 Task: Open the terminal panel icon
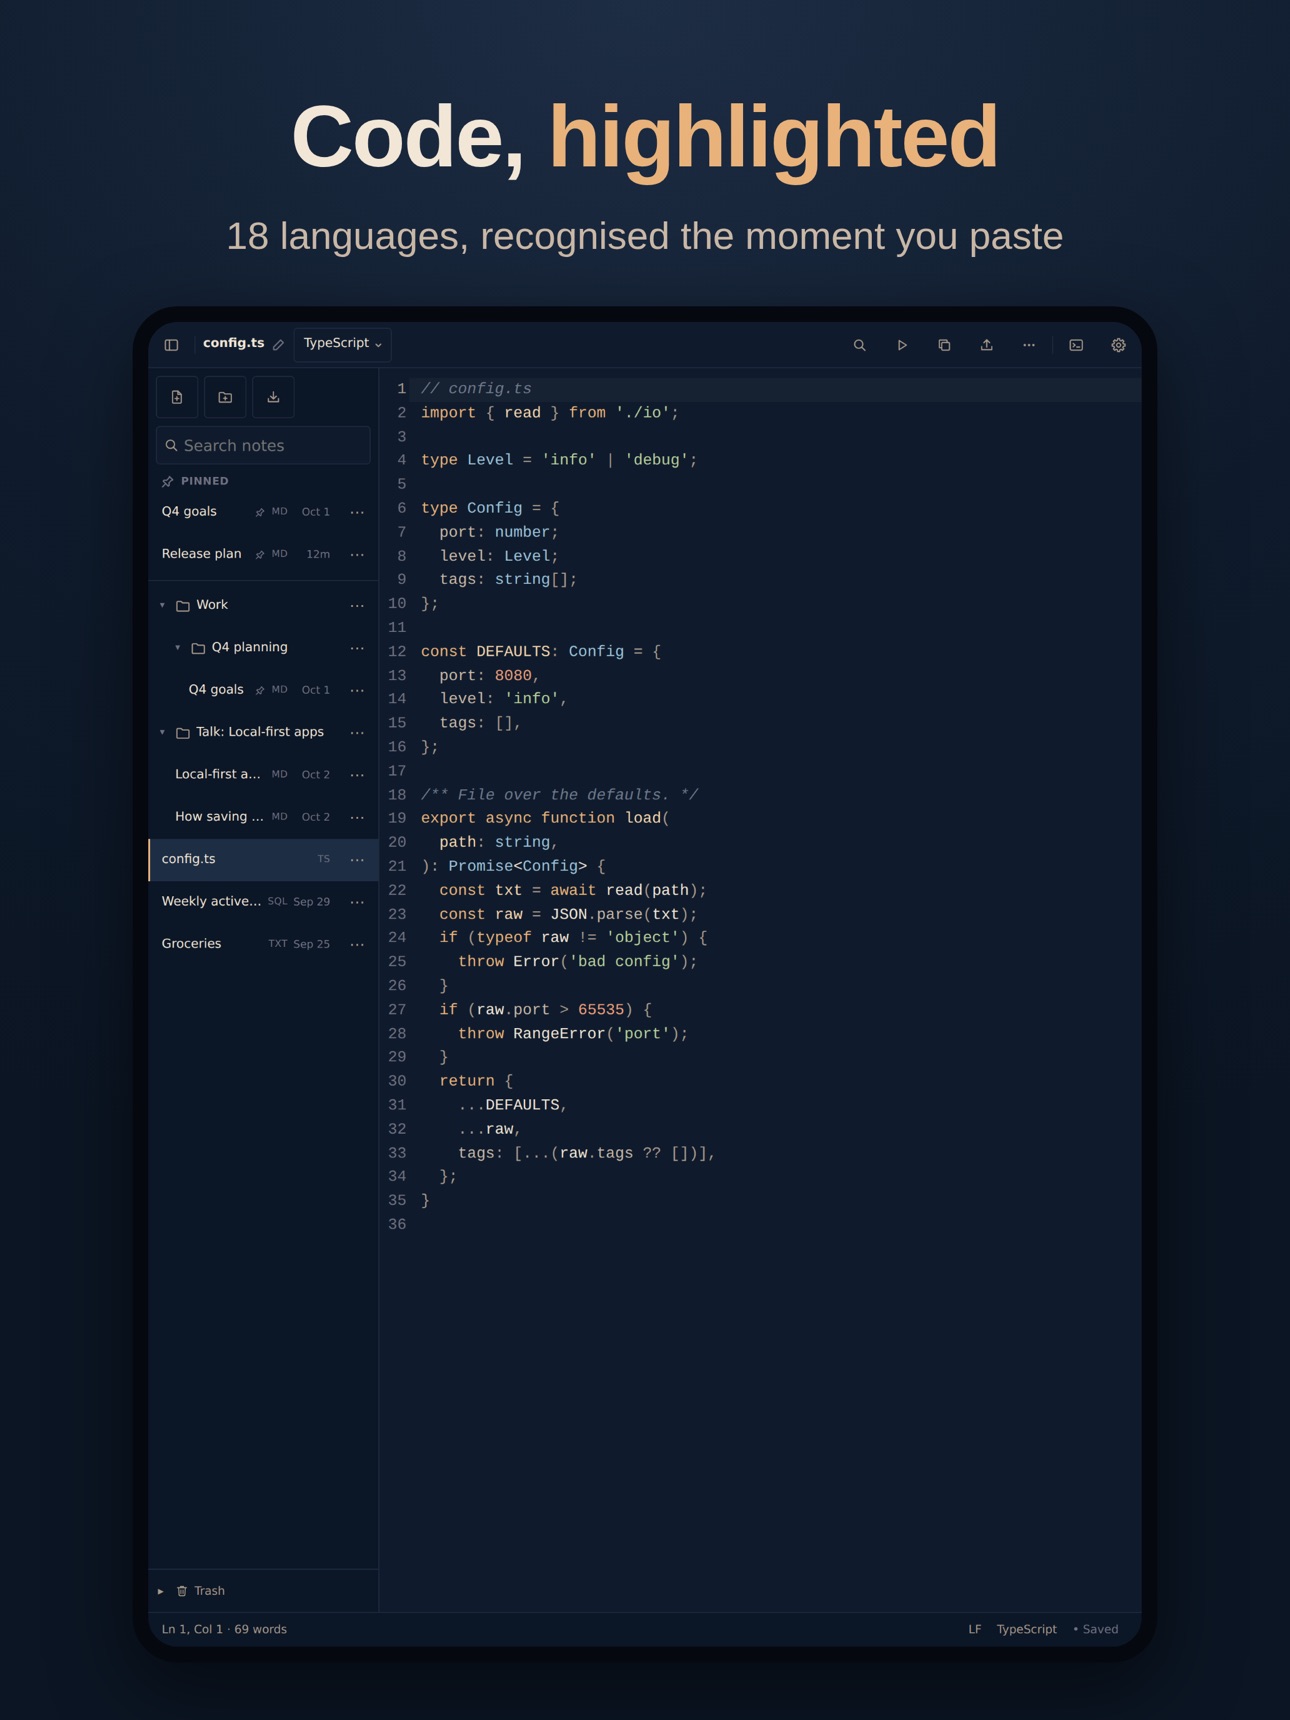1076,345
